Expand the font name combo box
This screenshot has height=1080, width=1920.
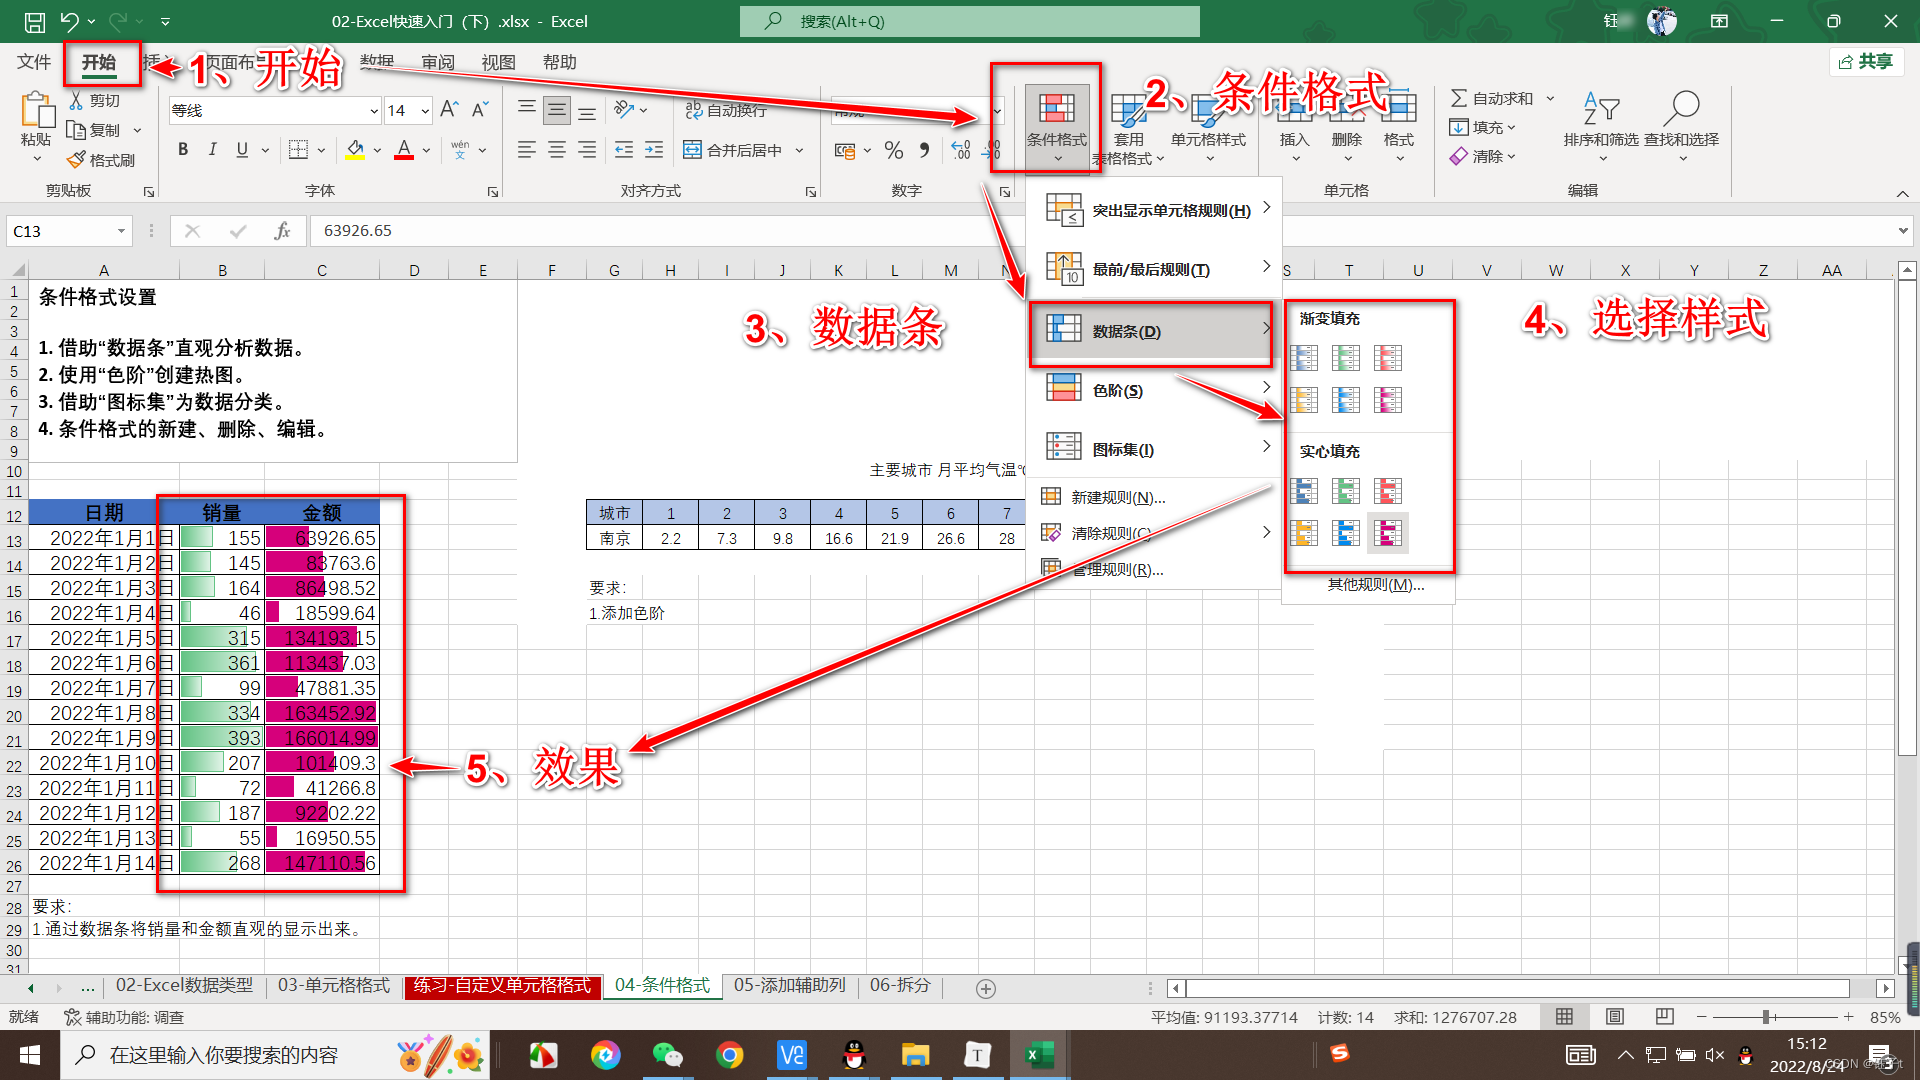pos(373,110)
